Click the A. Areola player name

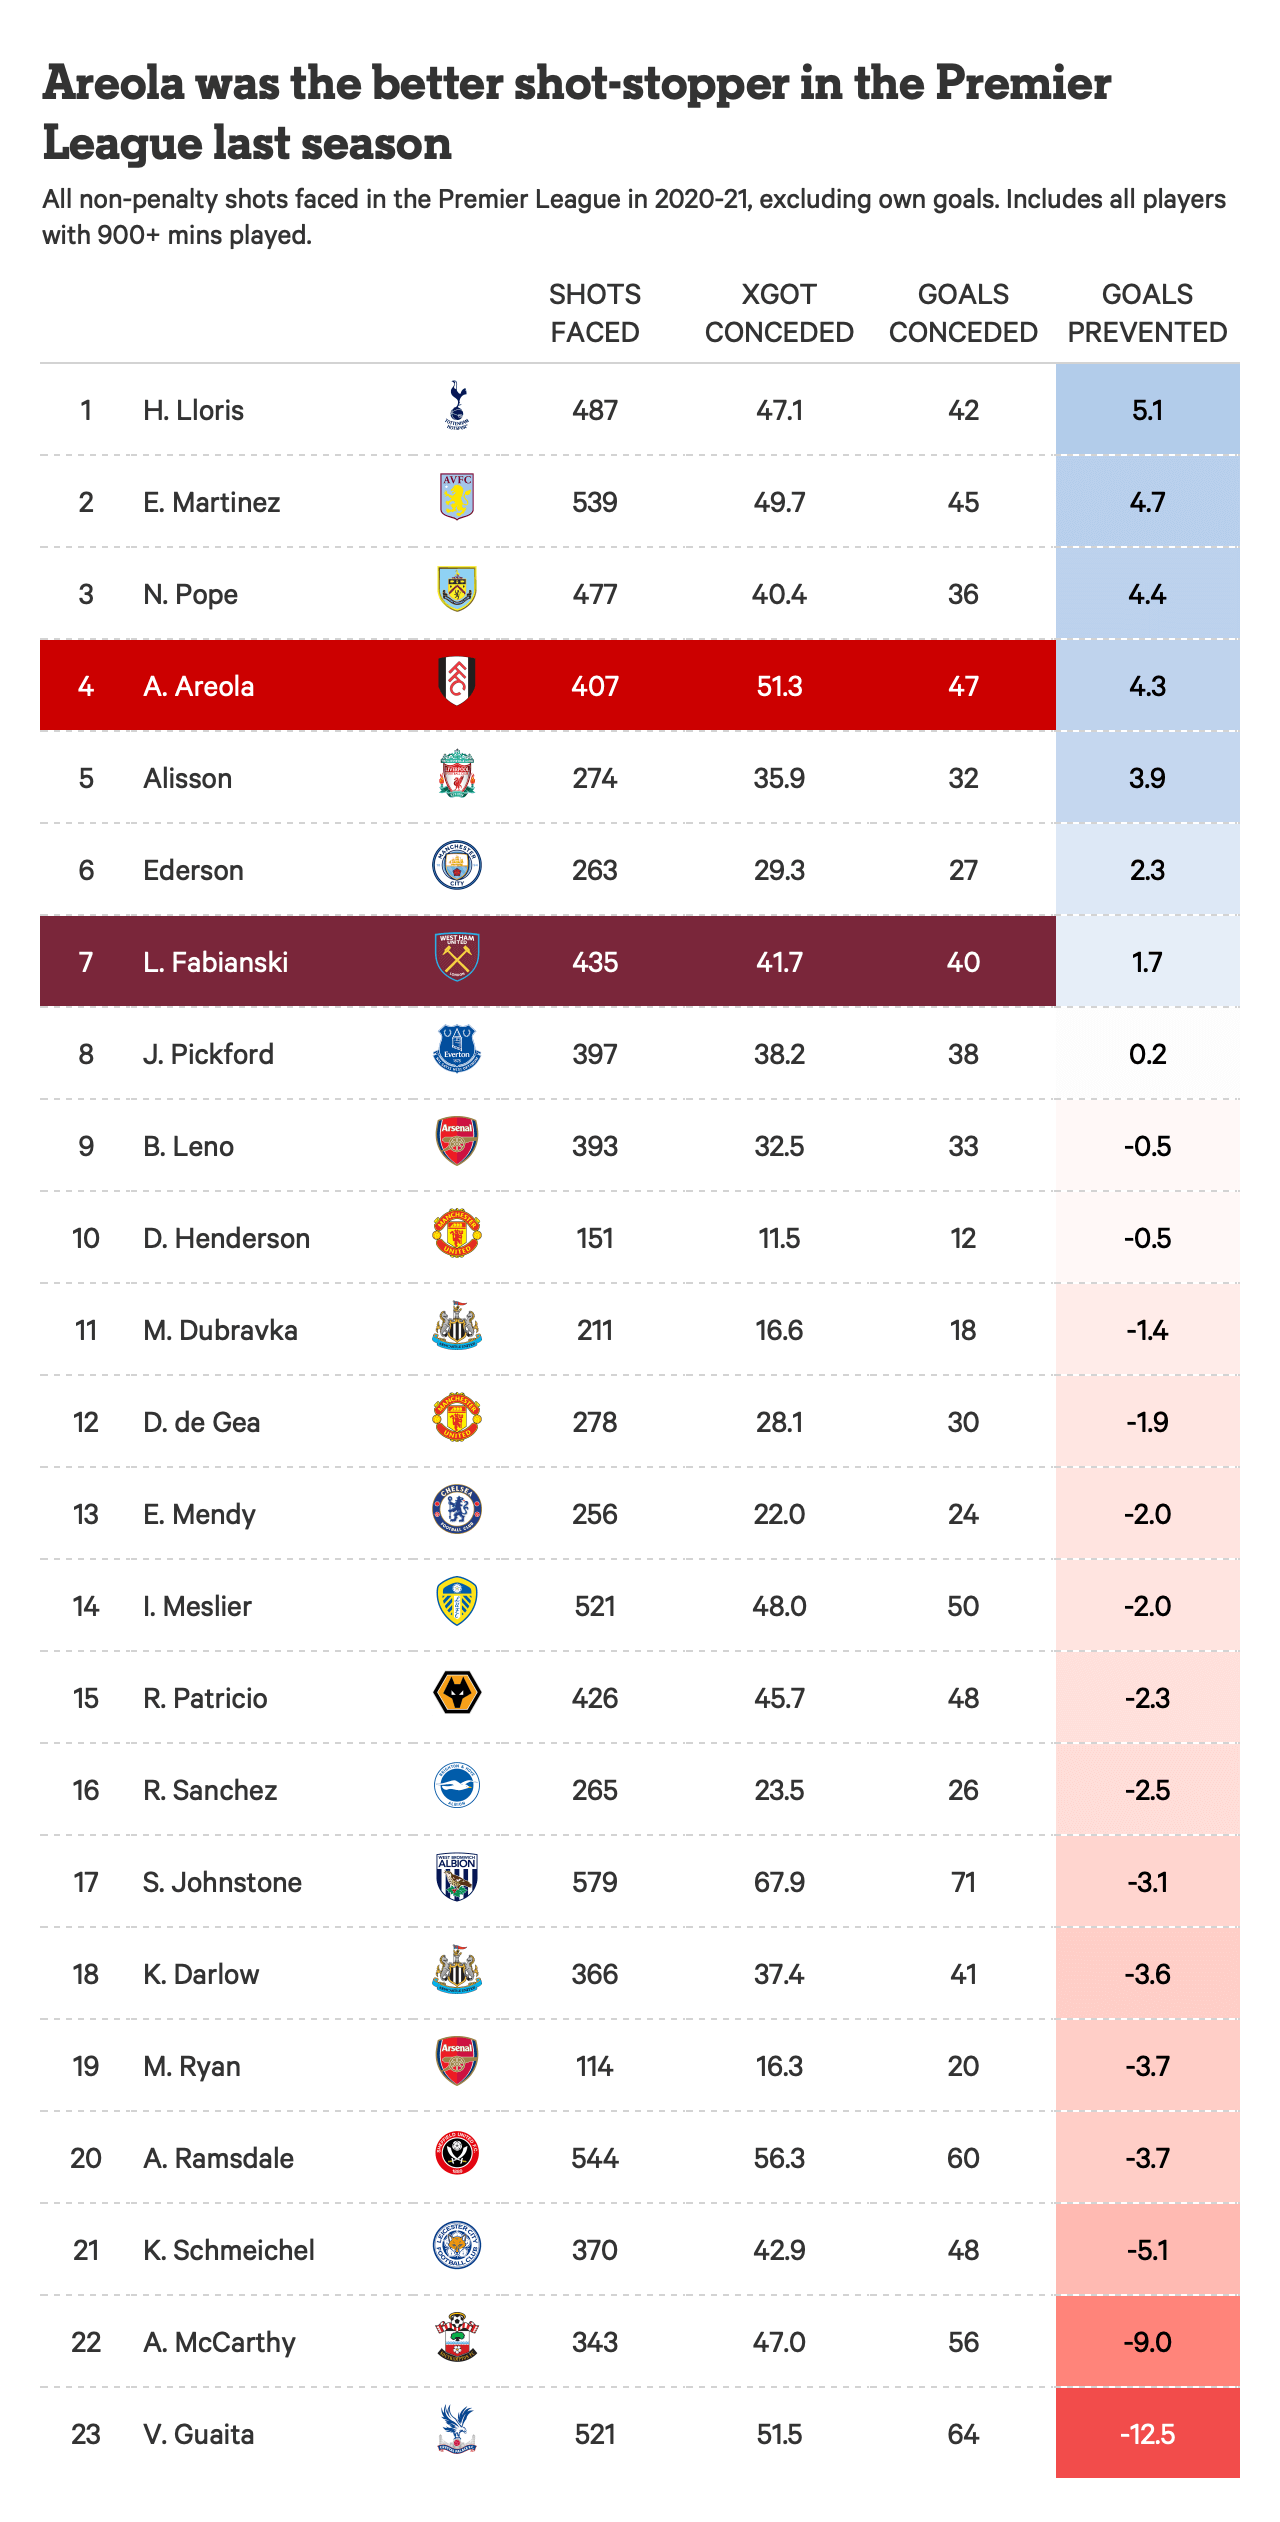199,686
